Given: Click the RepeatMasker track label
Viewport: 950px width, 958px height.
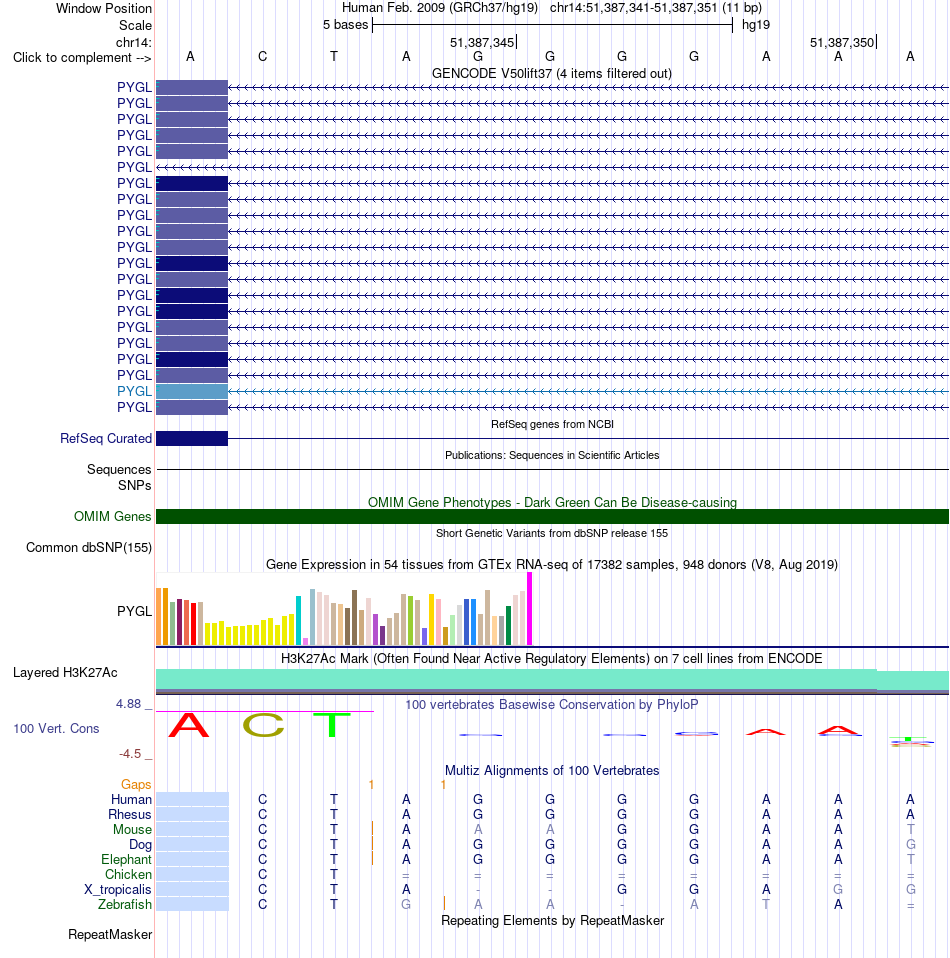Looking at the screenshot, I should pos(110,934).
